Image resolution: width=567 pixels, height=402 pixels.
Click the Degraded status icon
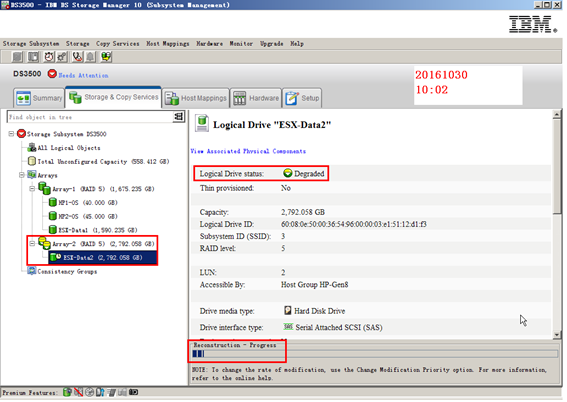(287, 173)
